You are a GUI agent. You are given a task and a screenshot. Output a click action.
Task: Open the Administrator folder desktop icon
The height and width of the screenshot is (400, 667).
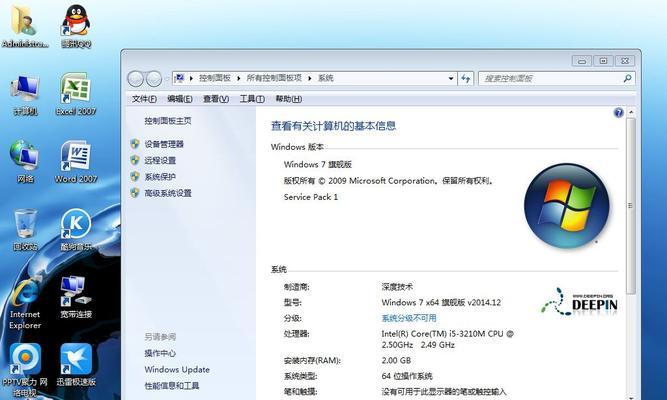click(25, 26)
